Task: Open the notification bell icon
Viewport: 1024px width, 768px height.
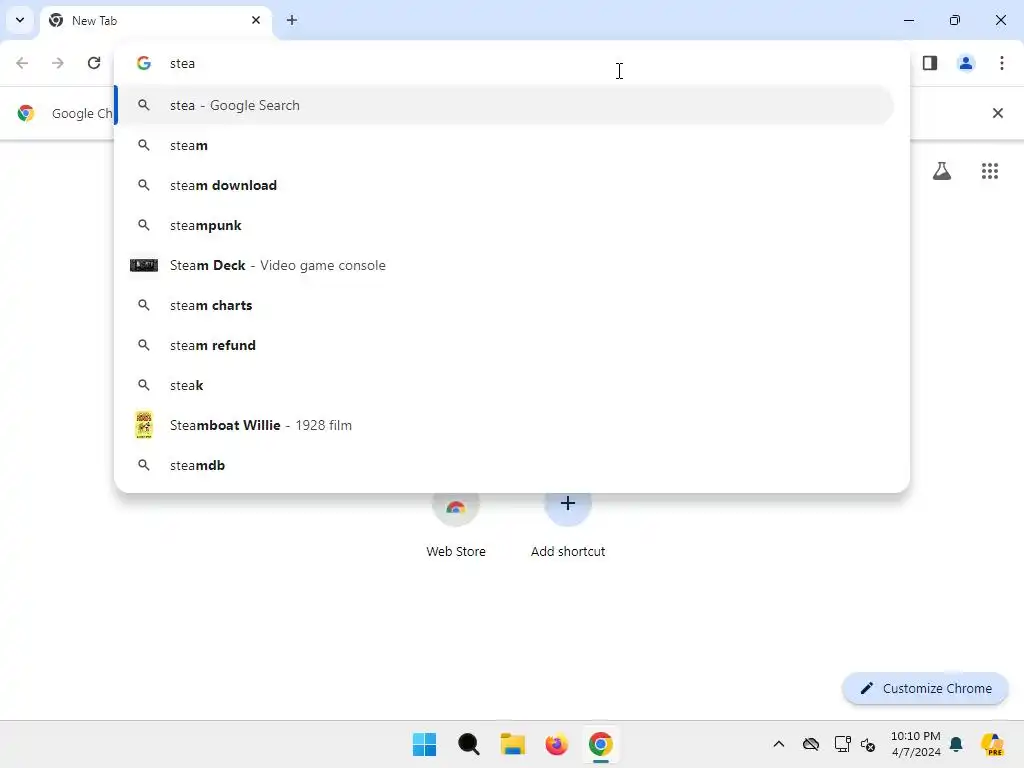Action: pos(956,744)
